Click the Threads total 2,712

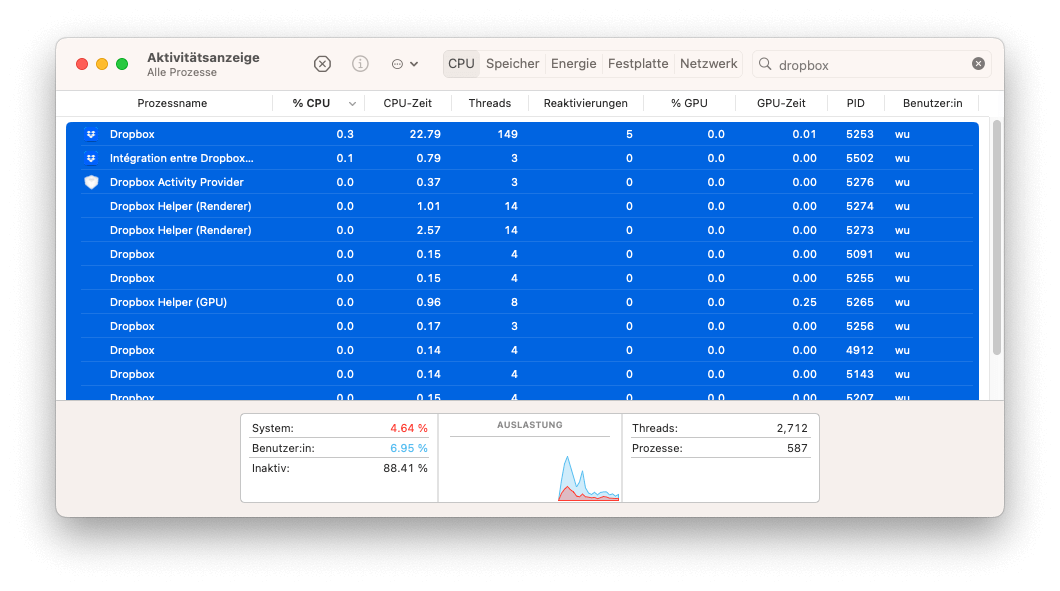pyautogui.click(x=792, y=428)
